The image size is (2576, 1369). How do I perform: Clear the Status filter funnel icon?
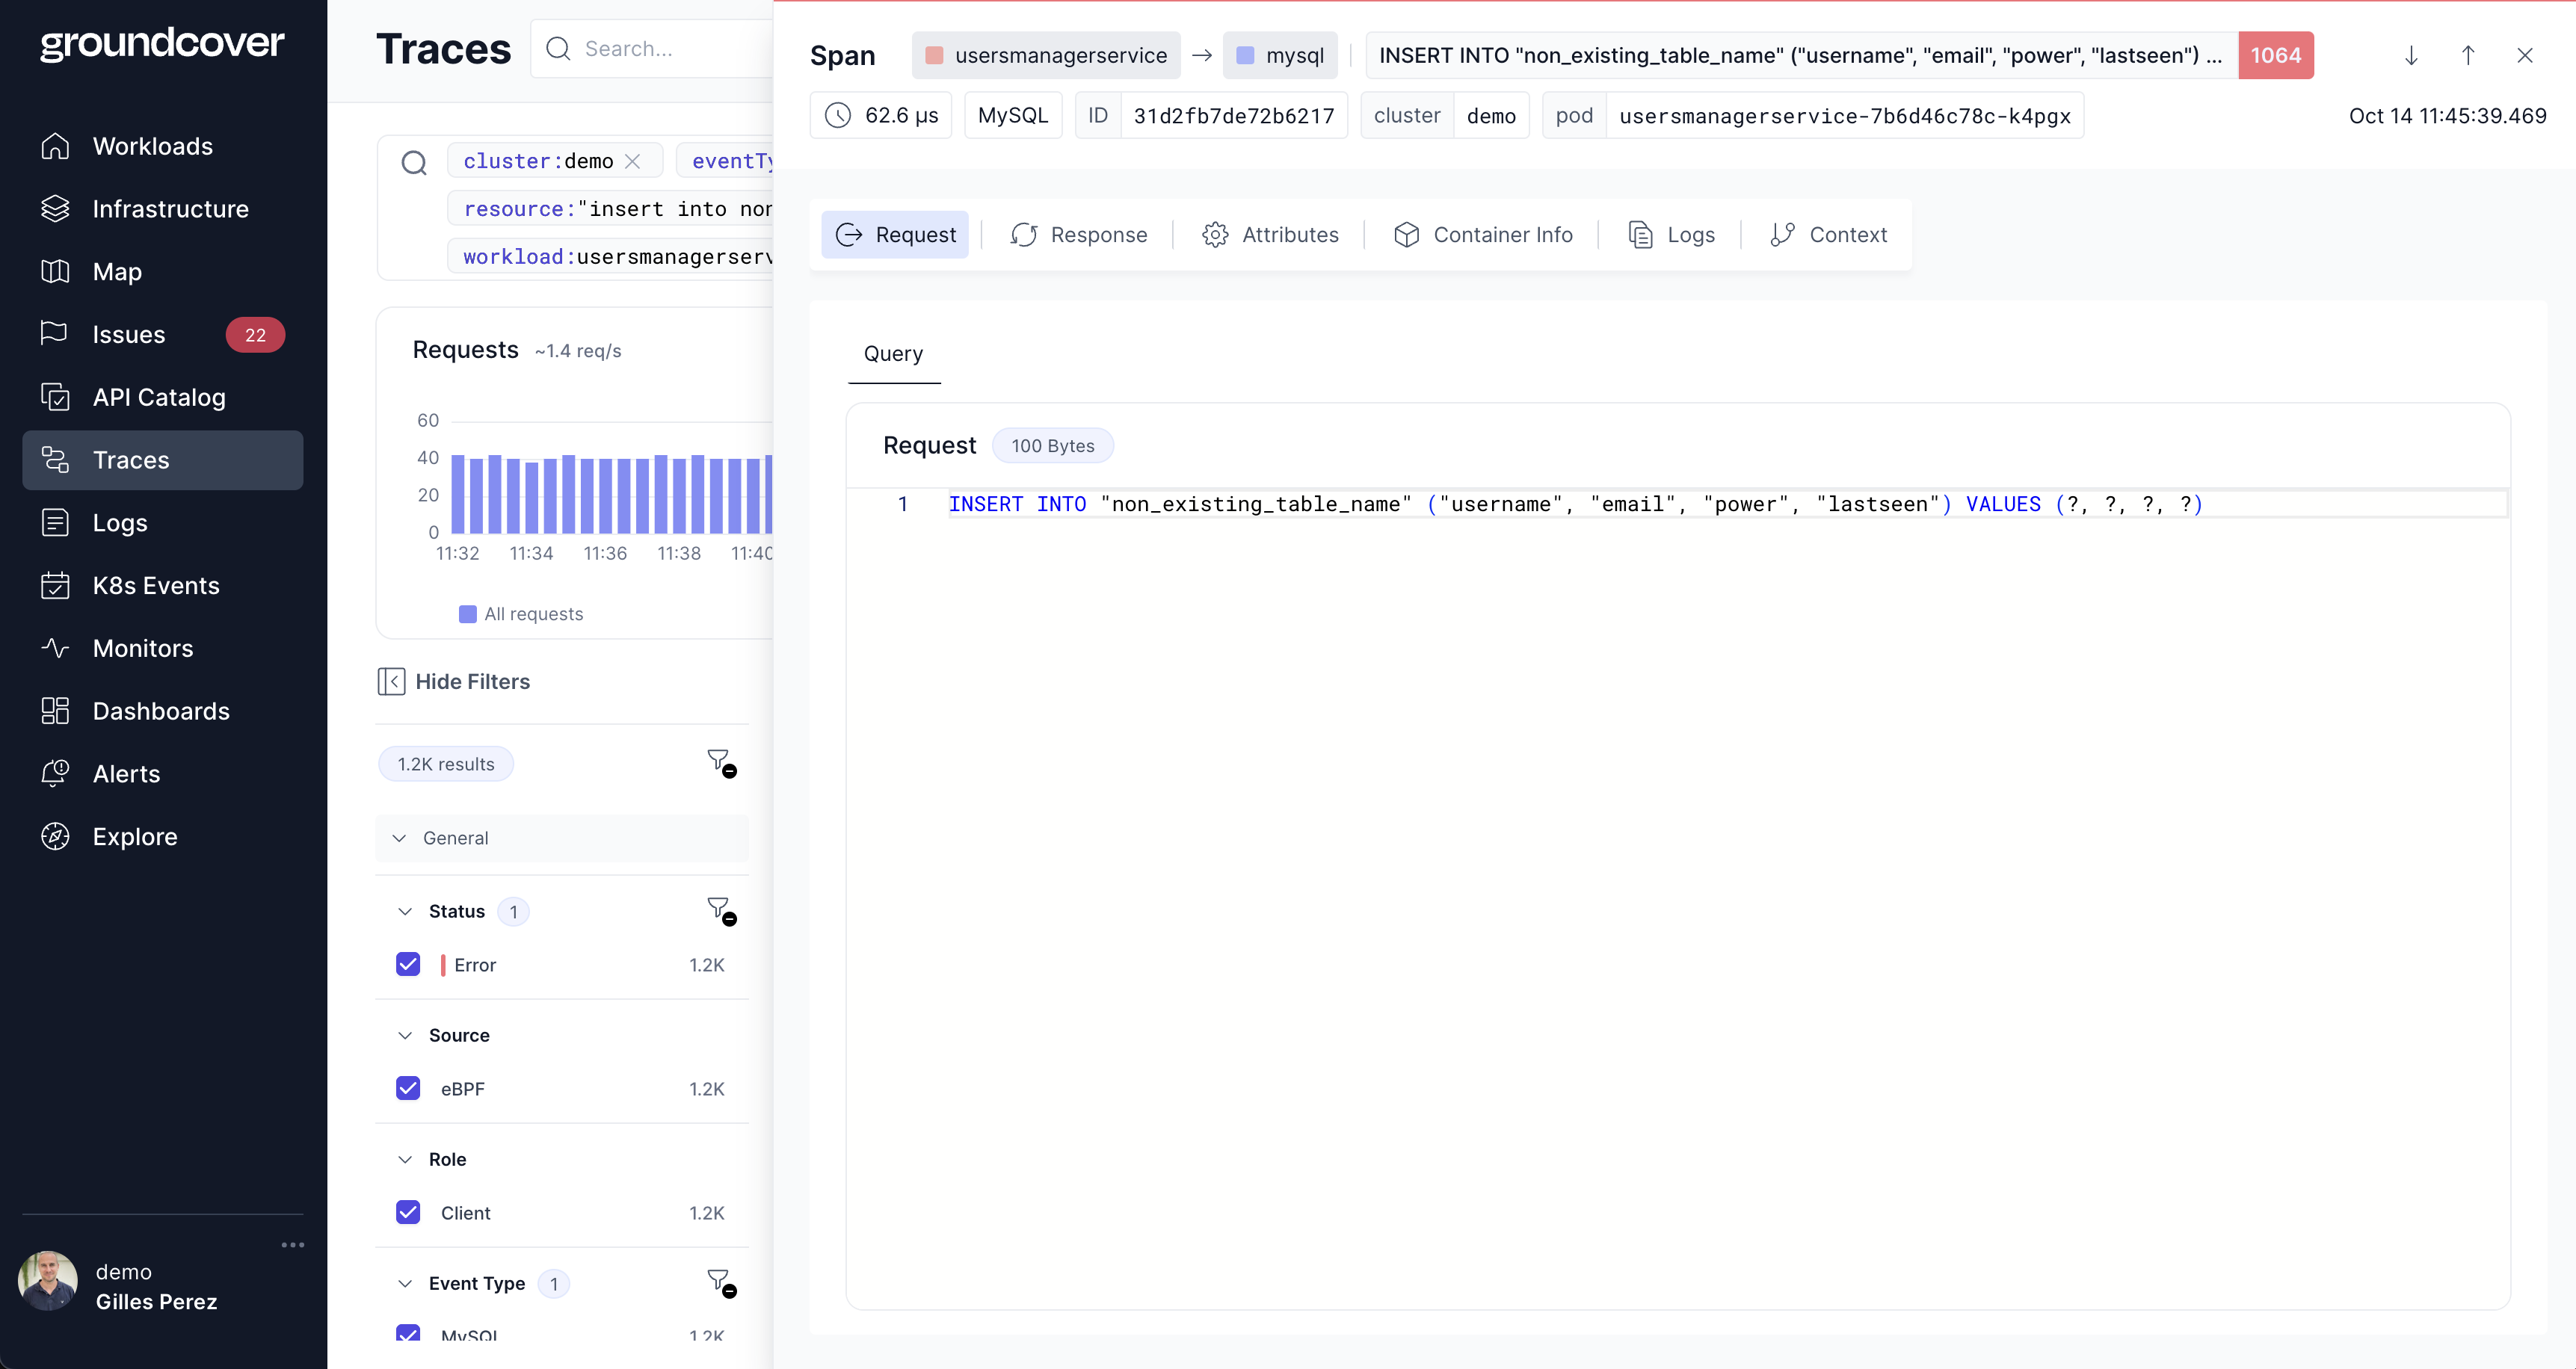pyautogui.click(x=720, y=910)
